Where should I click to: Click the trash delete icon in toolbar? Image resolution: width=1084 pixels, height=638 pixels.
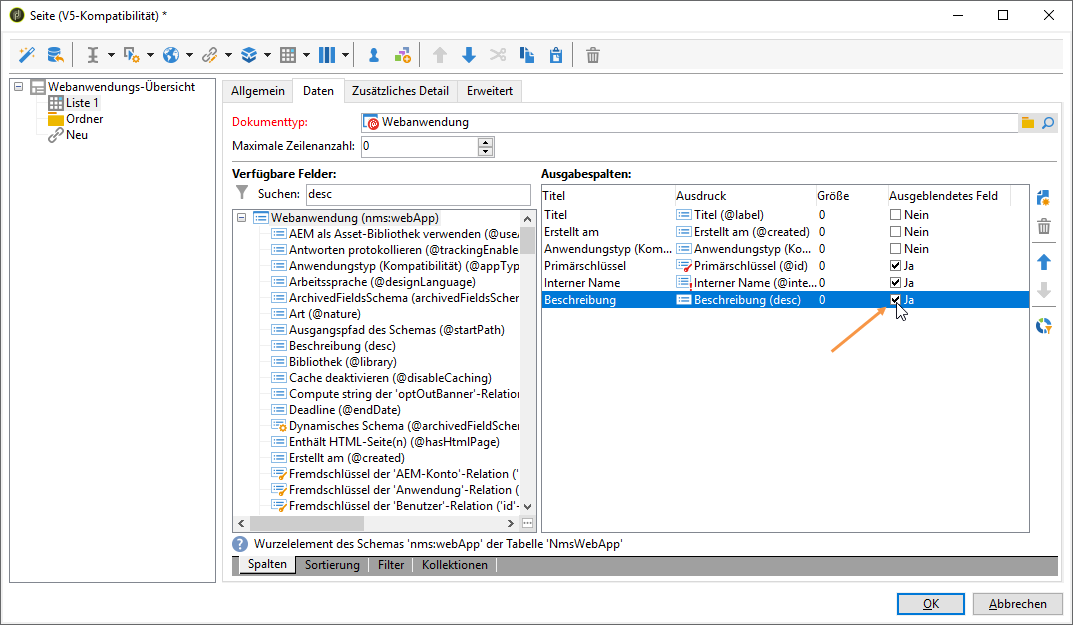593,55
